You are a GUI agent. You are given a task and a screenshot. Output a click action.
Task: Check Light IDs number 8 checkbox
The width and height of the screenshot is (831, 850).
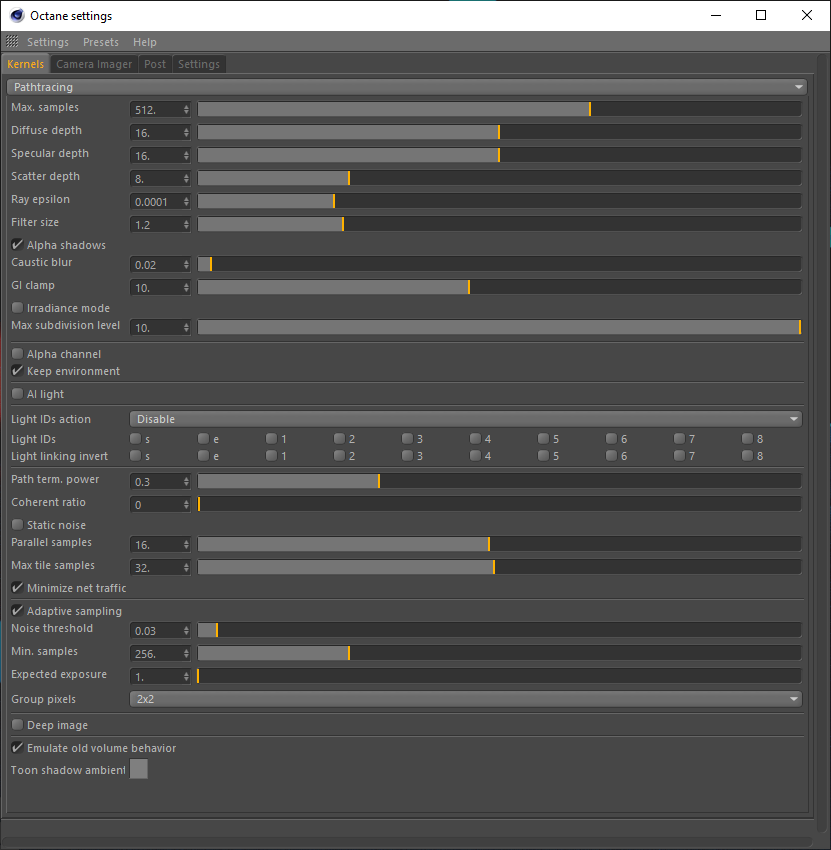(748, 438)
